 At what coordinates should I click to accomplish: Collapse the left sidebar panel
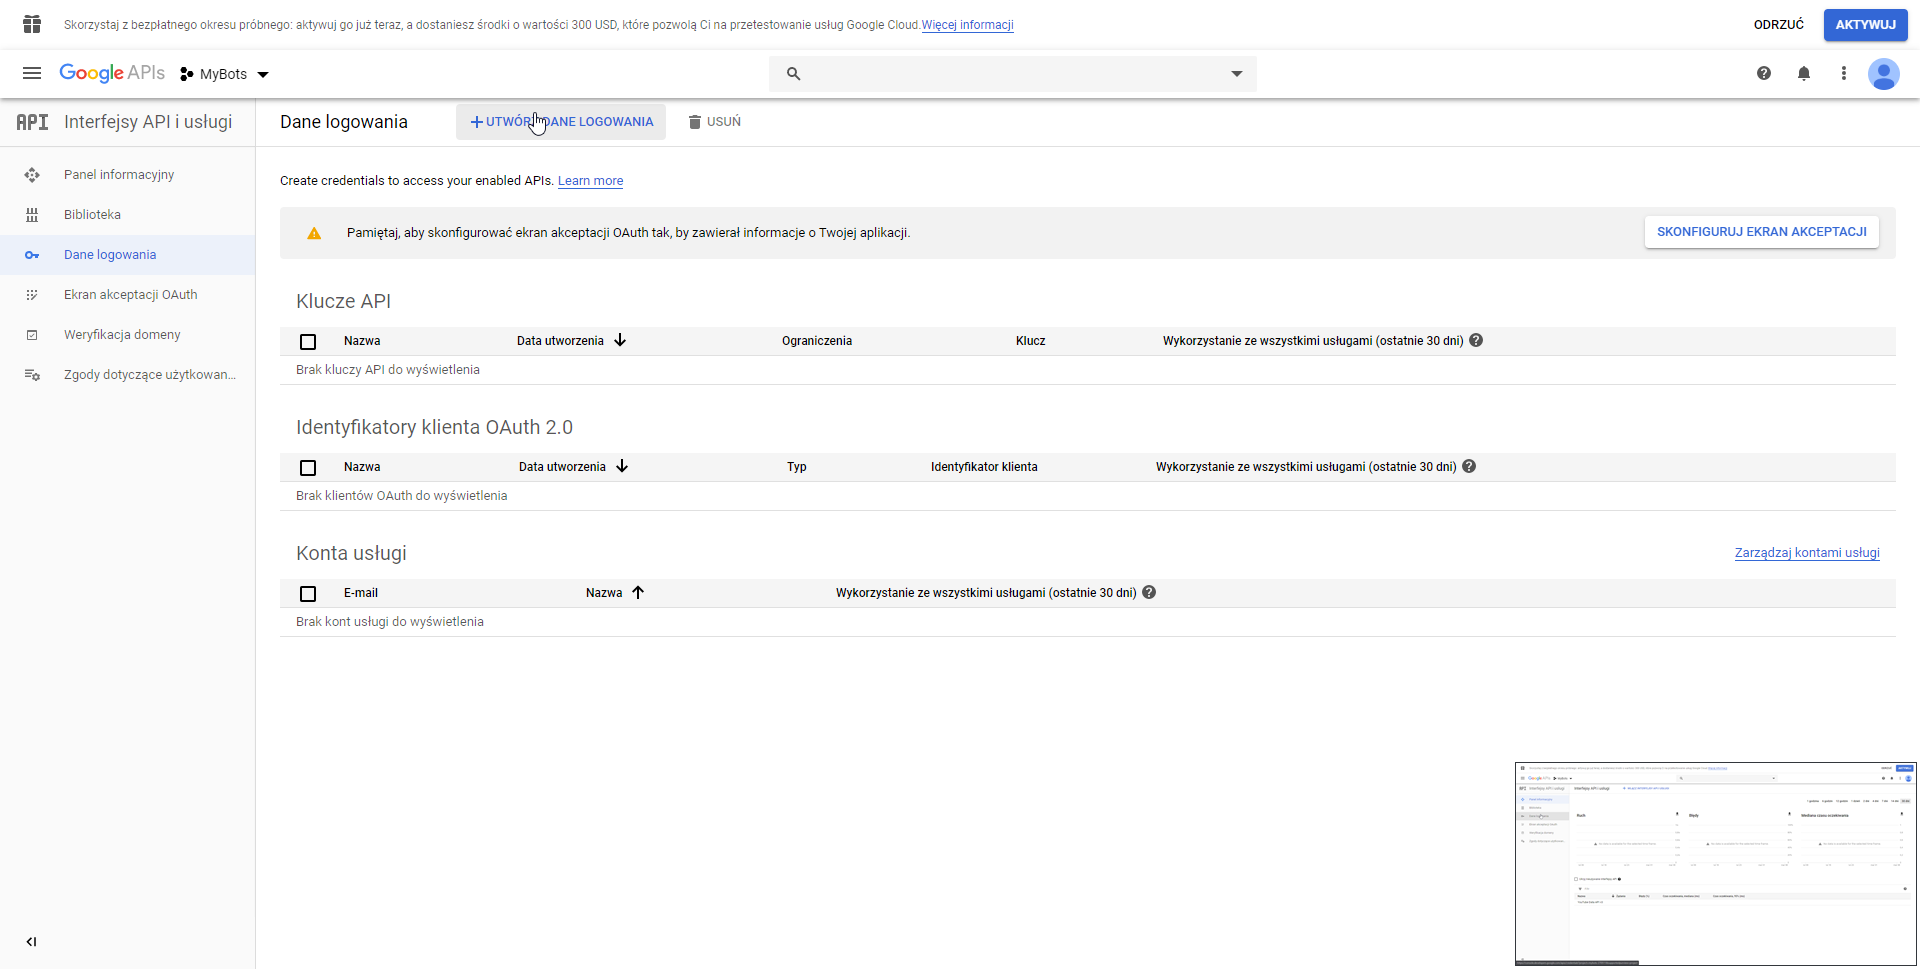tap(31, 941)
